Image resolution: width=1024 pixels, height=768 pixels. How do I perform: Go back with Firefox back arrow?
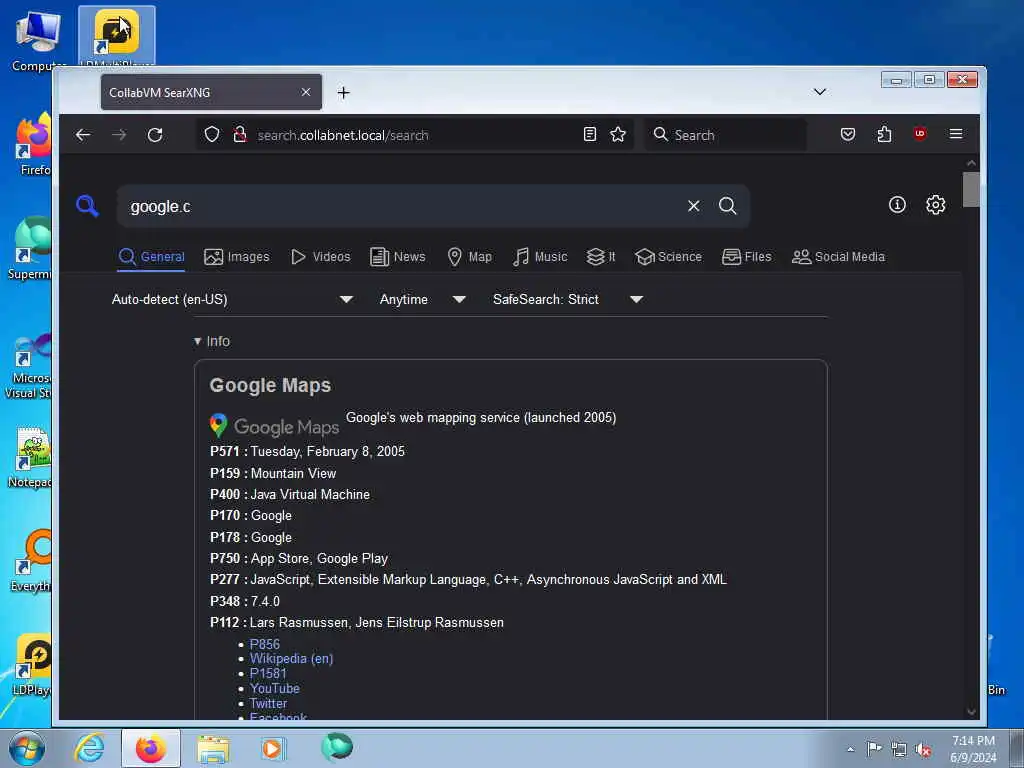(83, 135)
